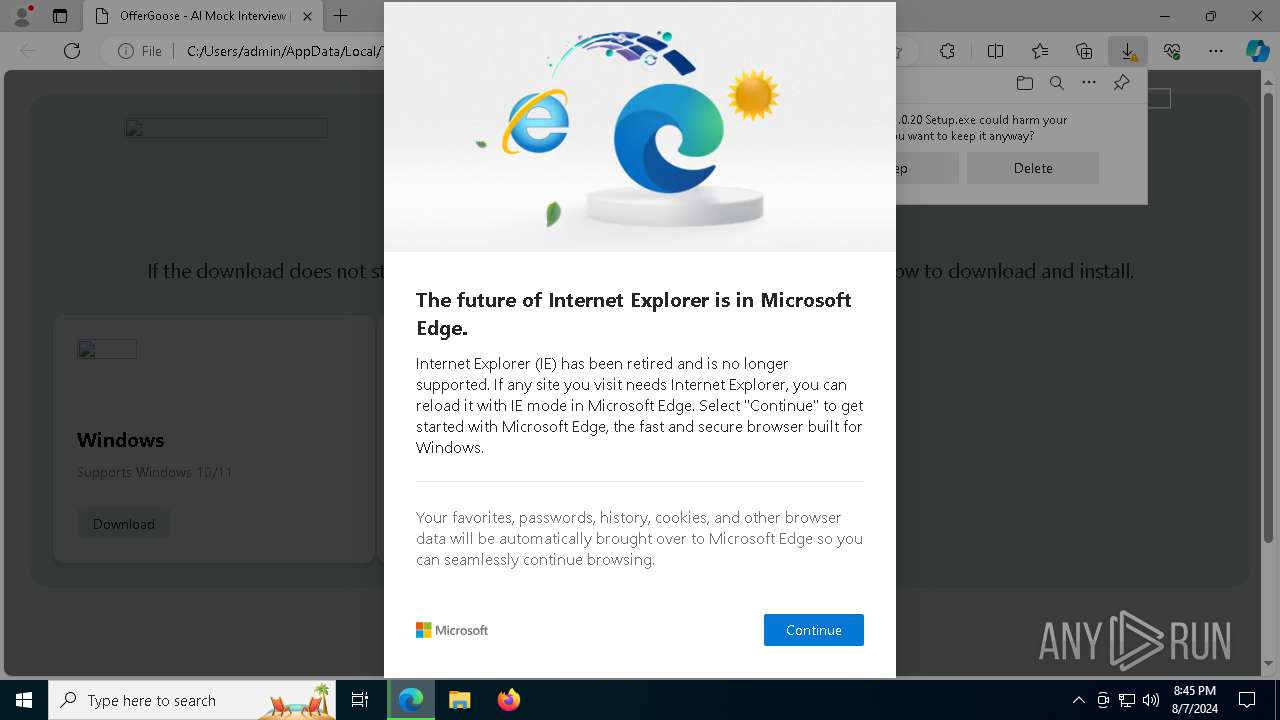Open Collections in the toolbar
Image resolution: width=1280 pixels, height=720 pixels.
click(1084, 51)
